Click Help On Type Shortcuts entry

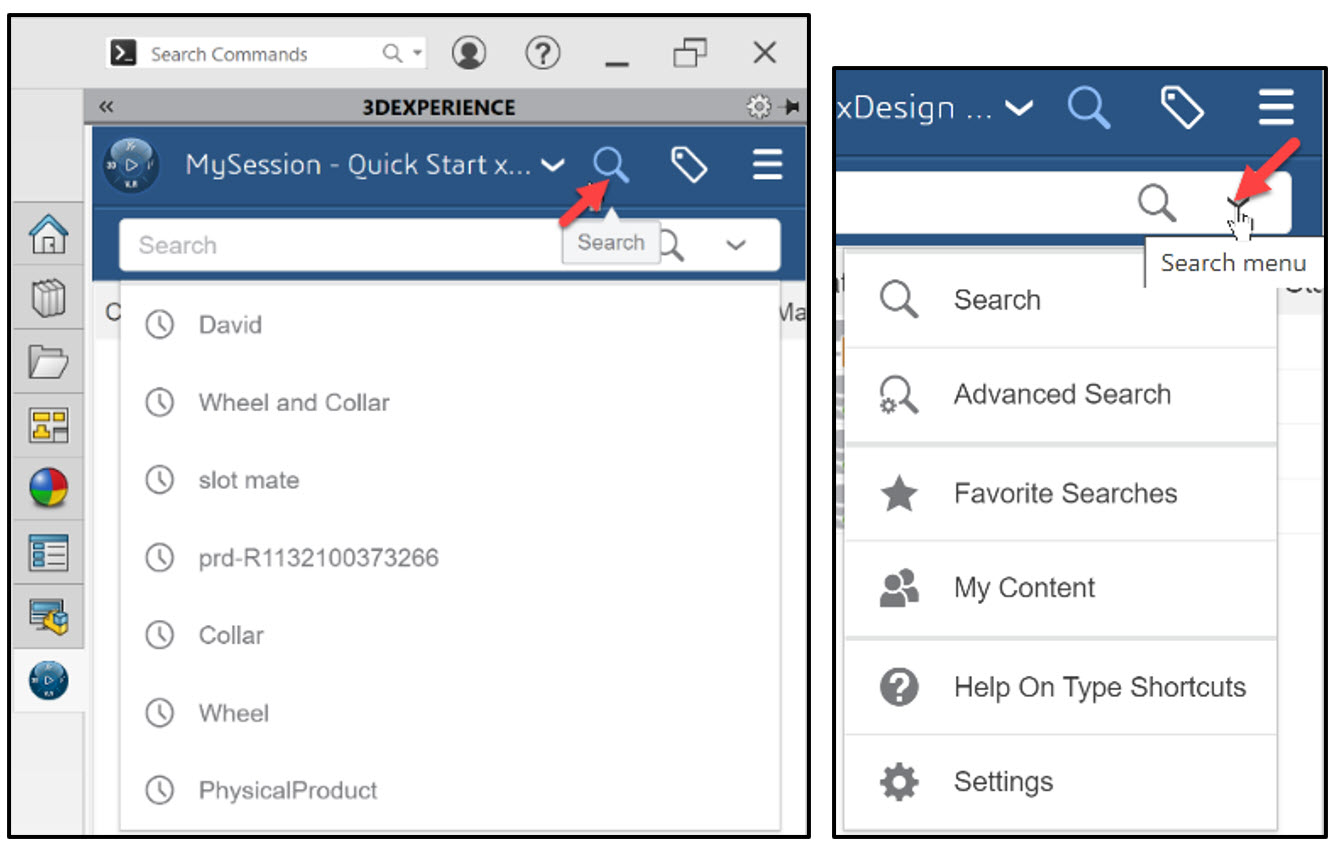tap(1100, 687)
